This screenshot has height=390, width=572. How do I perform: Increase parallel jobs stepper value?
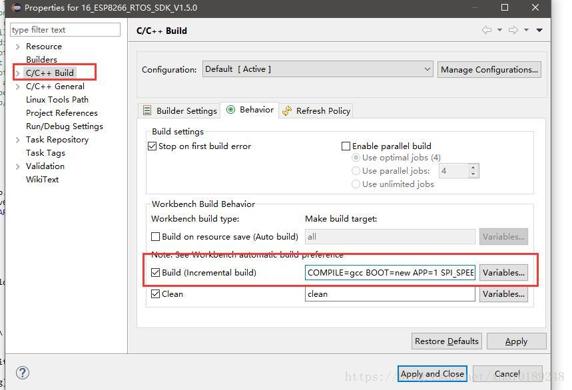point(473,167)
